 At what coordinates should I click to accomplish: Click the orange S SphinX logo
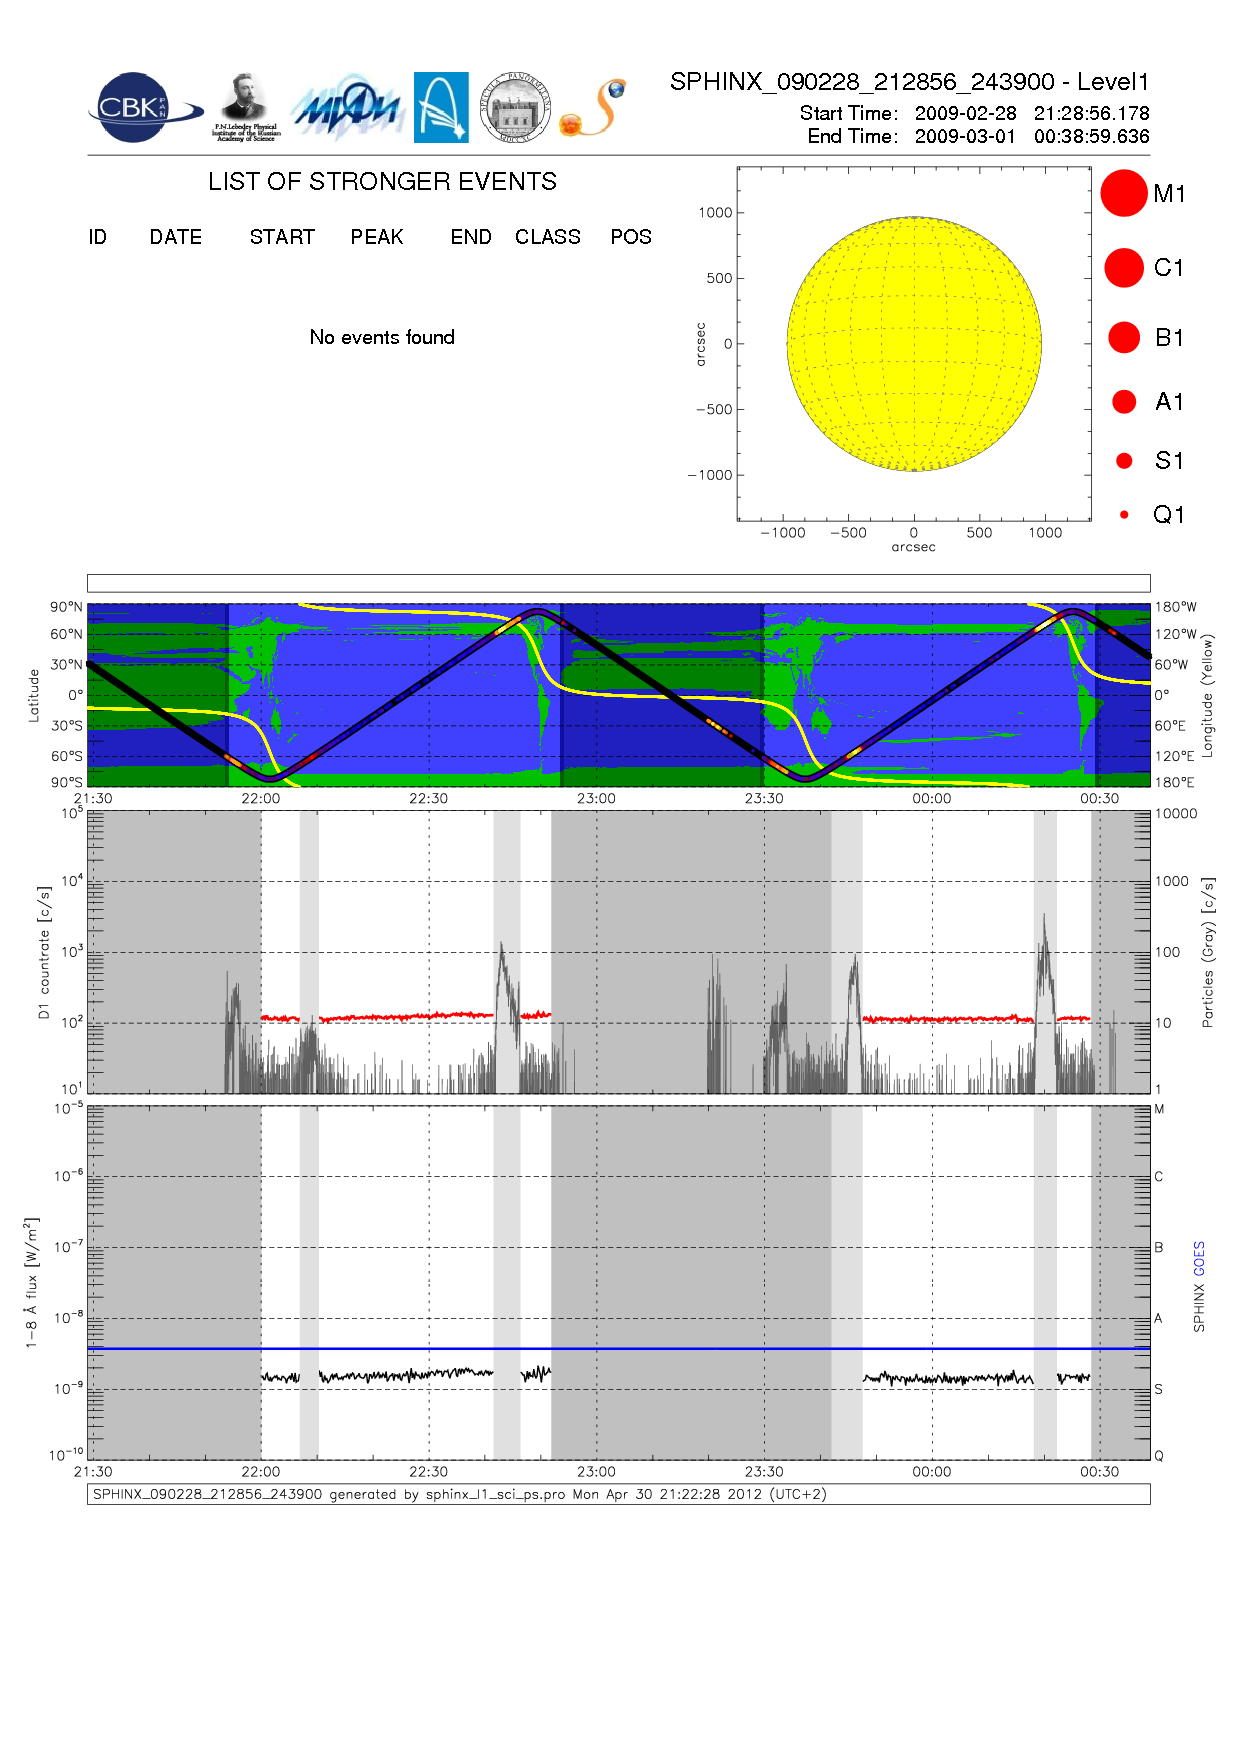pyautogui.click(x=592, y=108)
